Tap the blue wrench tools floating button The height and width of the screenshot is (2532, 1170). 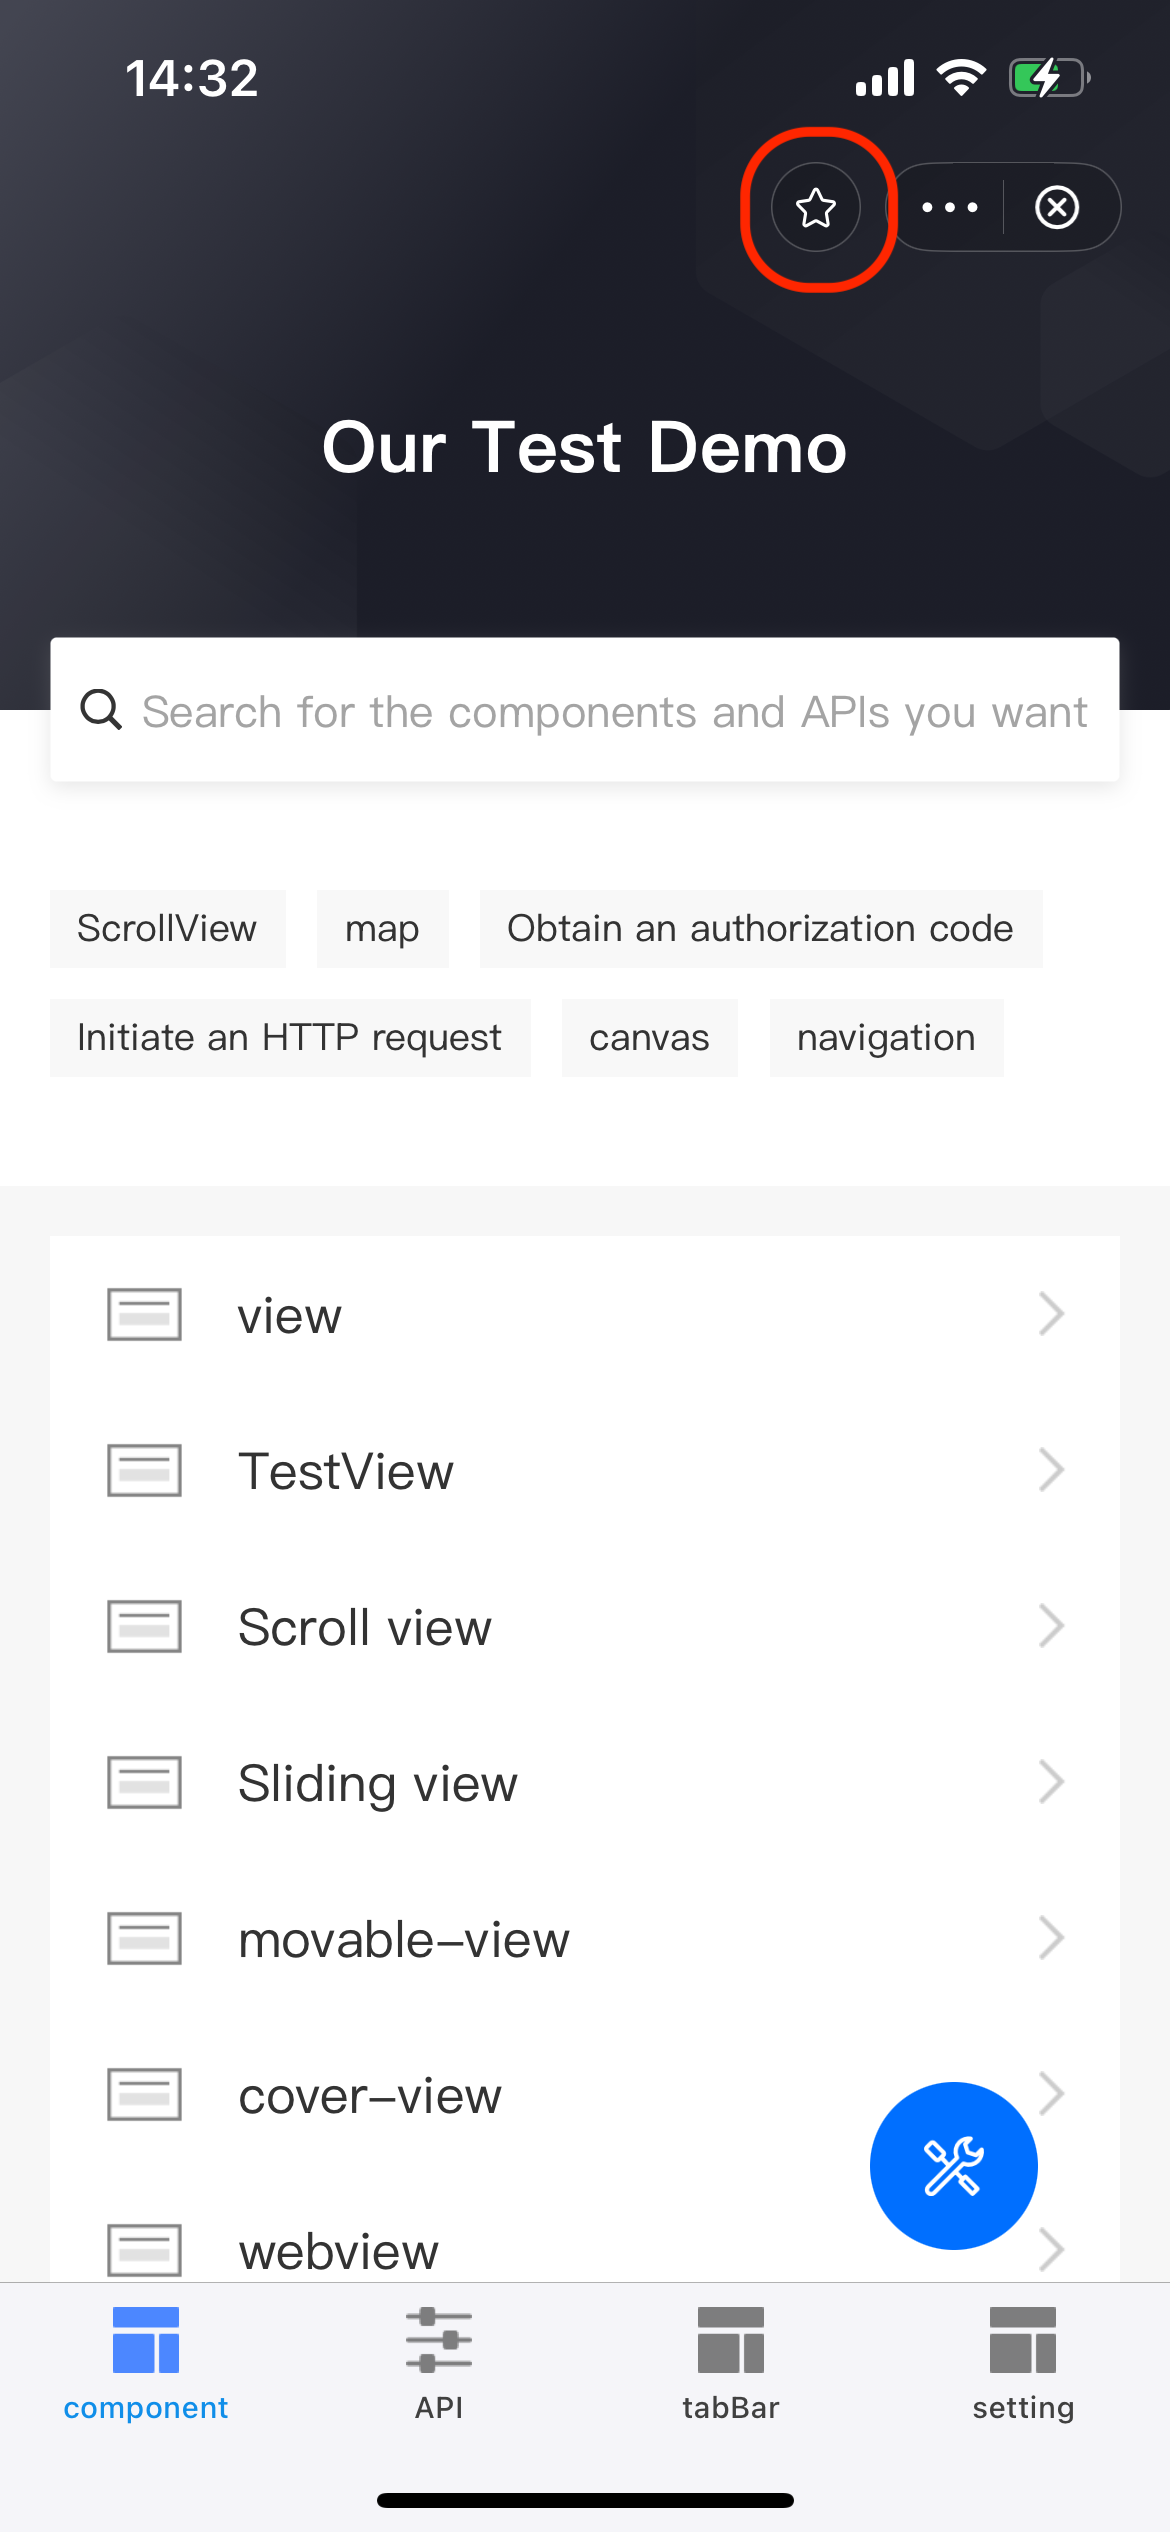pyautogui.click(x=953, y=2165)
